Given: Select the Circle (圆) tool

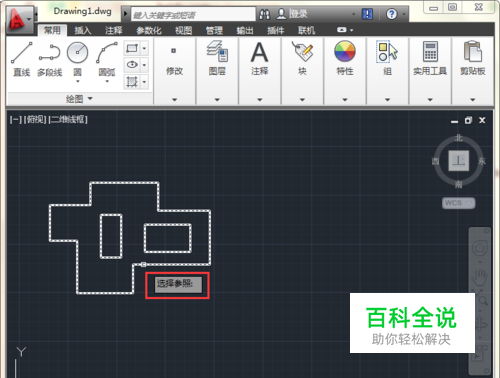Looking at the screenshot, I should tap(77, 59).
